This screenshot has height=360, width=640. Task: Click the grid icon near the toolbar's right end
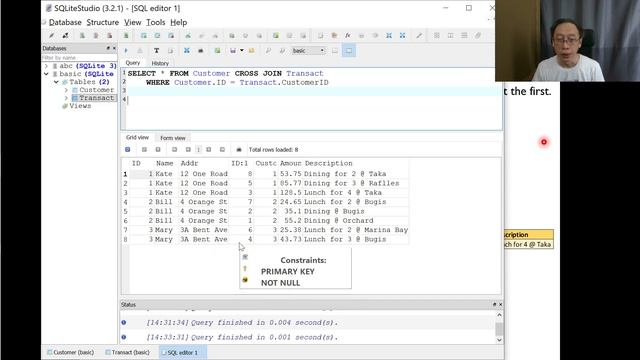437,36
